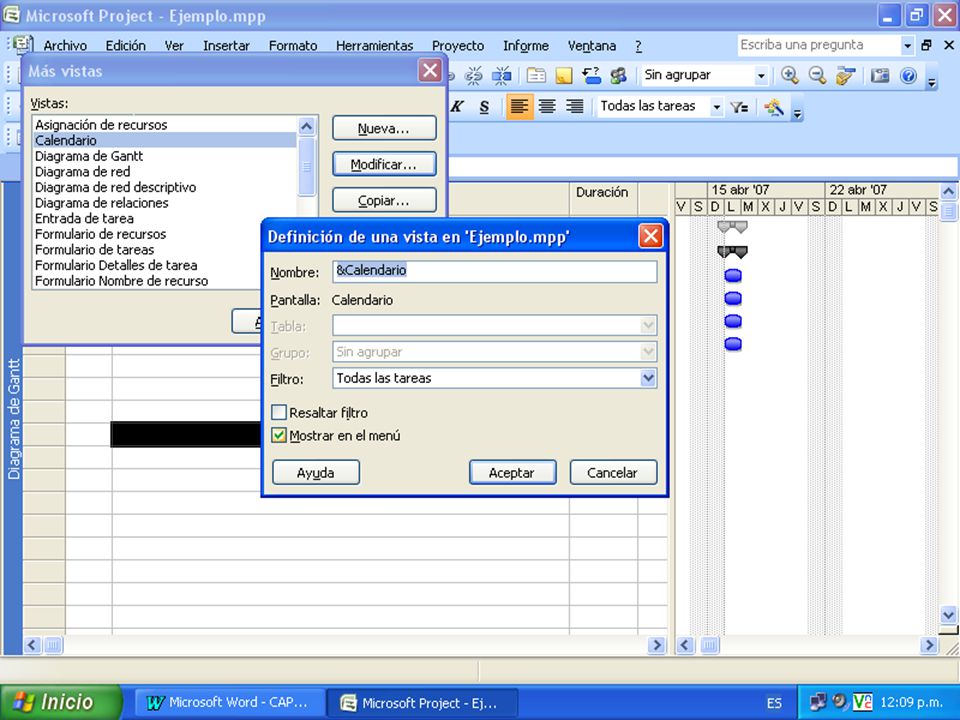Click the network connection tray icon
The height and width of the screenshot is (720, 960).
[x=817, y=702]
